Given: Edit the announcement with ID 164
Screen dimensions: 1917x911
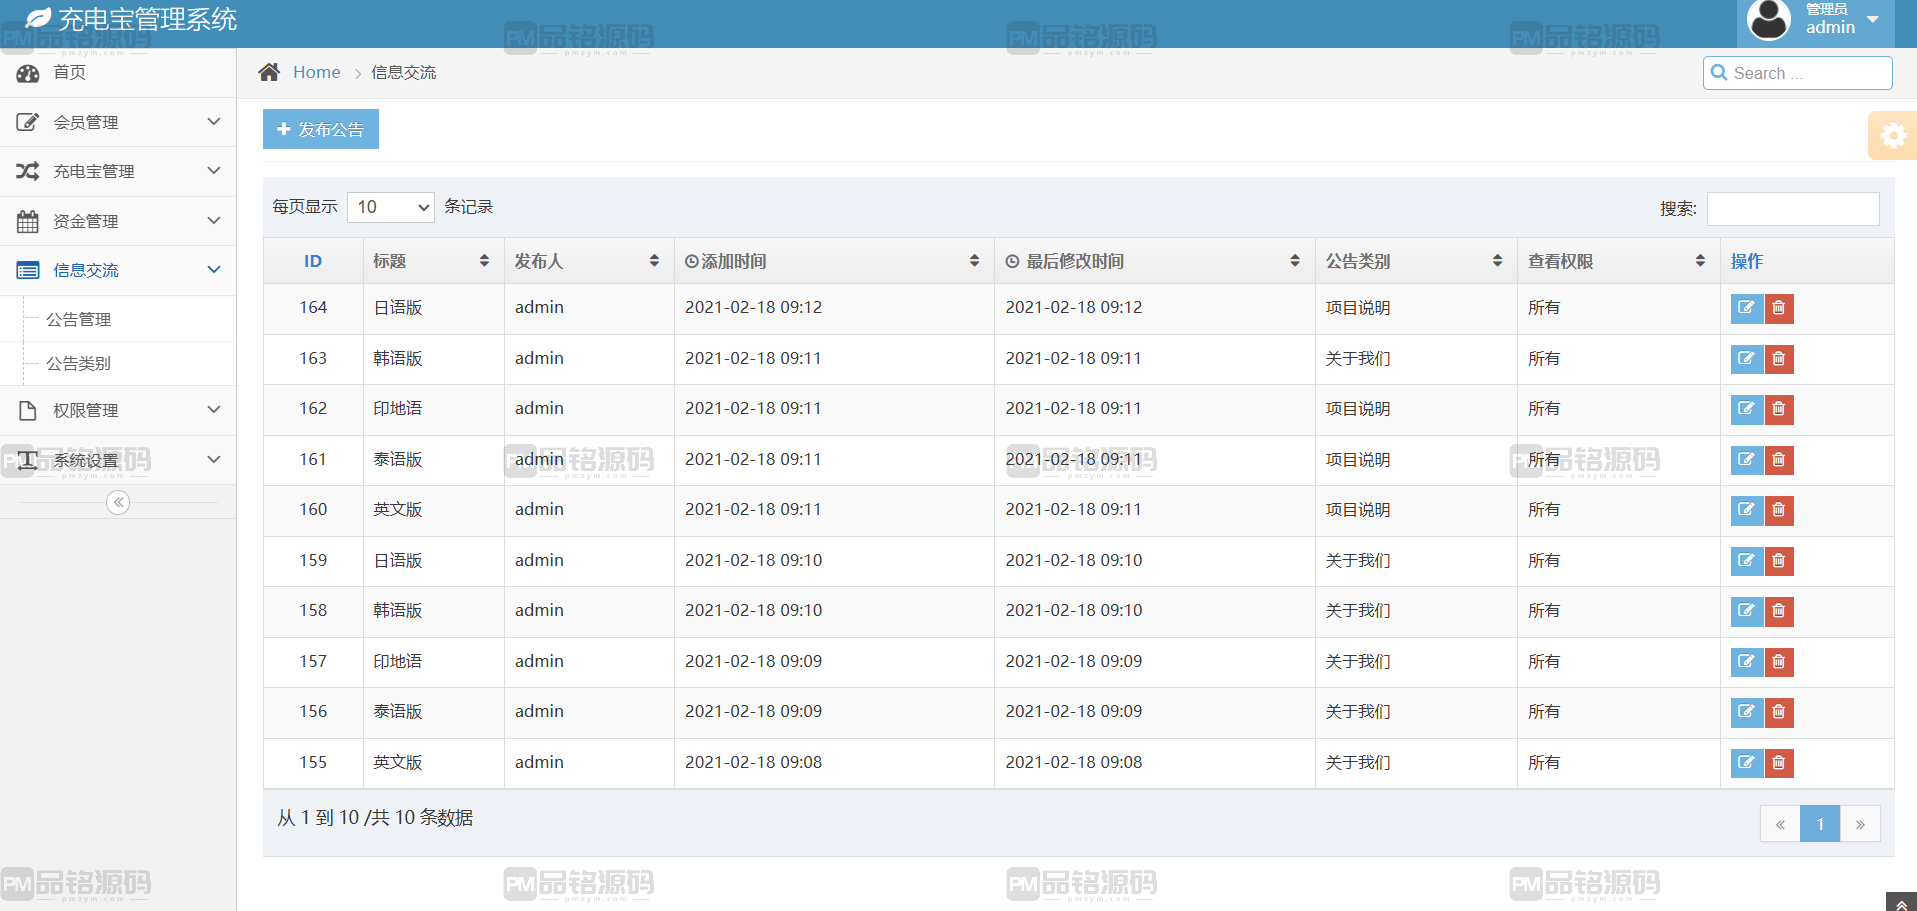Looking at the screenshot, I should 1746,308.
